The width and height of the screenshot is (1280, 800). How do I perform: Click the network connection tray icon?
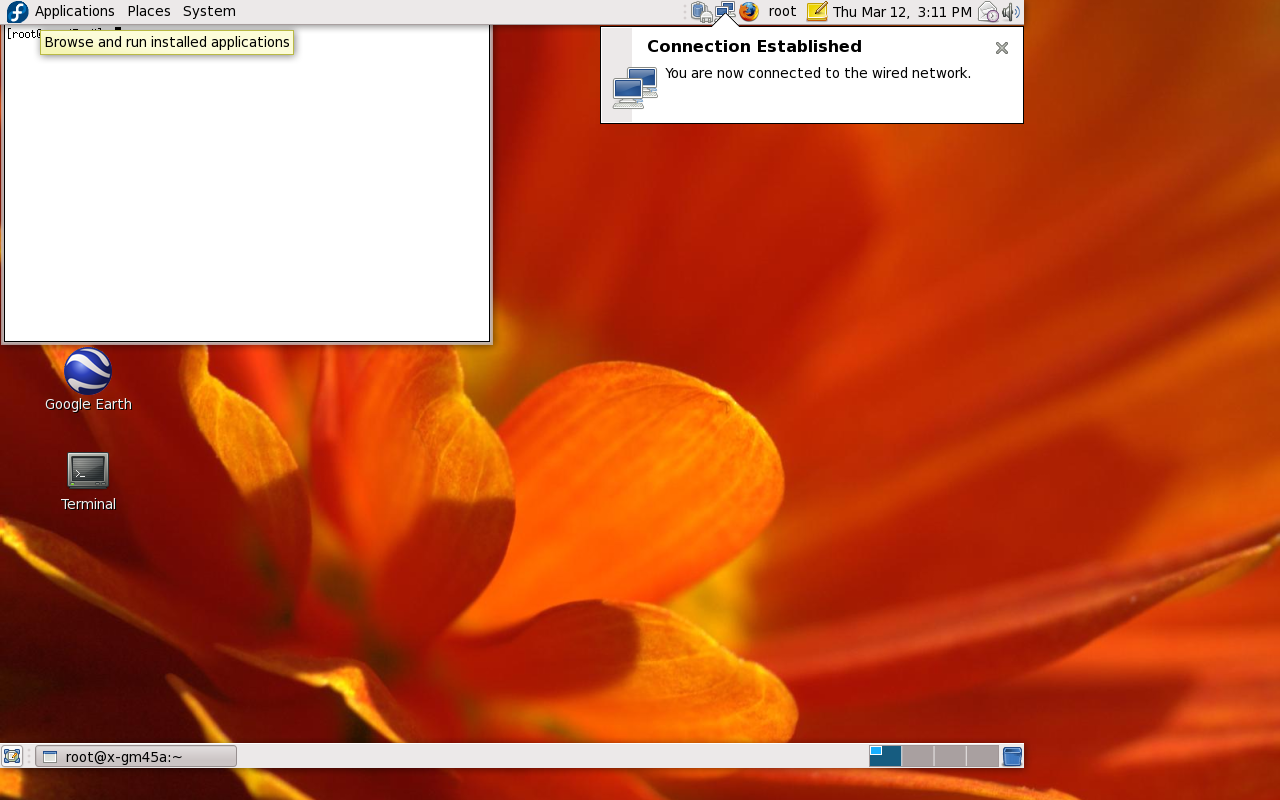725,12
